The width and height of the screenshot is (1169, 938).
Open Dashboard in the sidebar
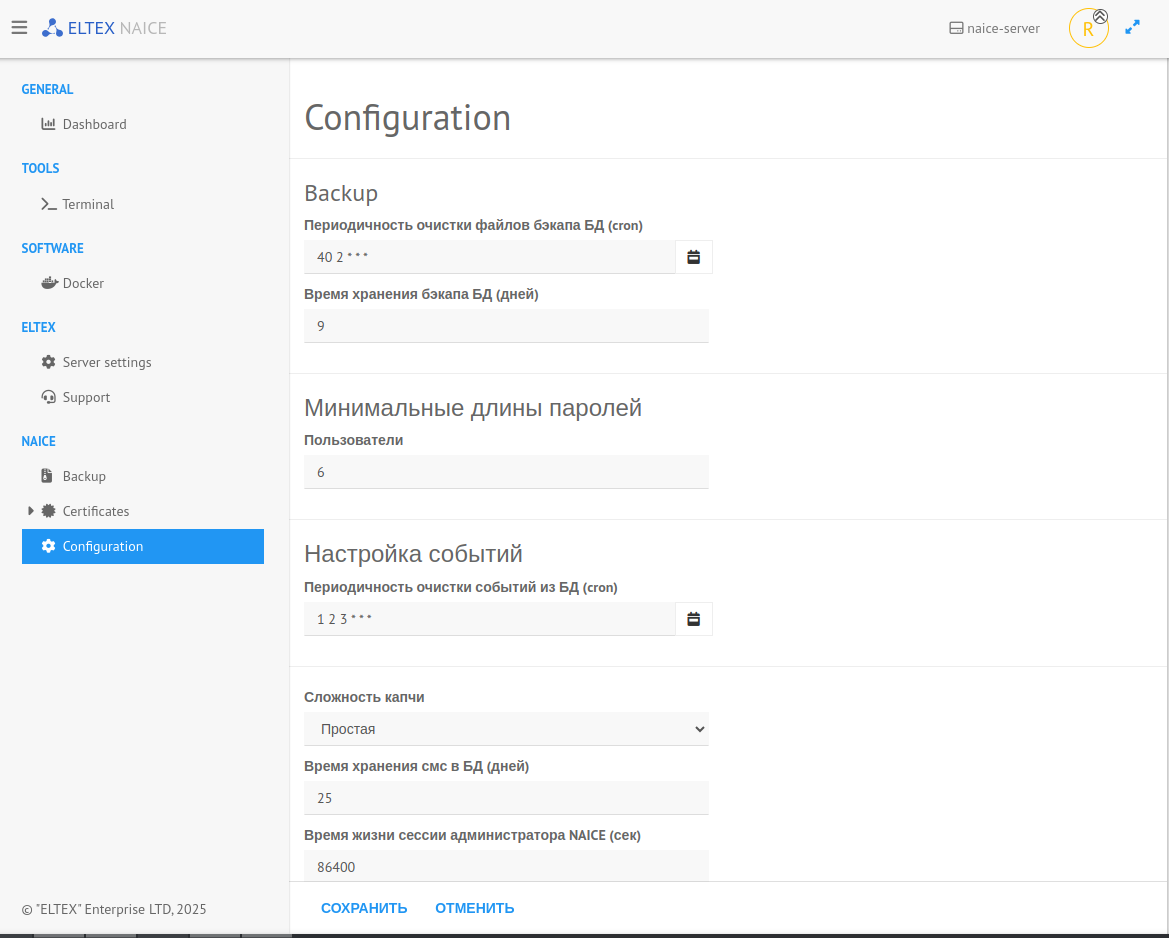coord(94,124)
